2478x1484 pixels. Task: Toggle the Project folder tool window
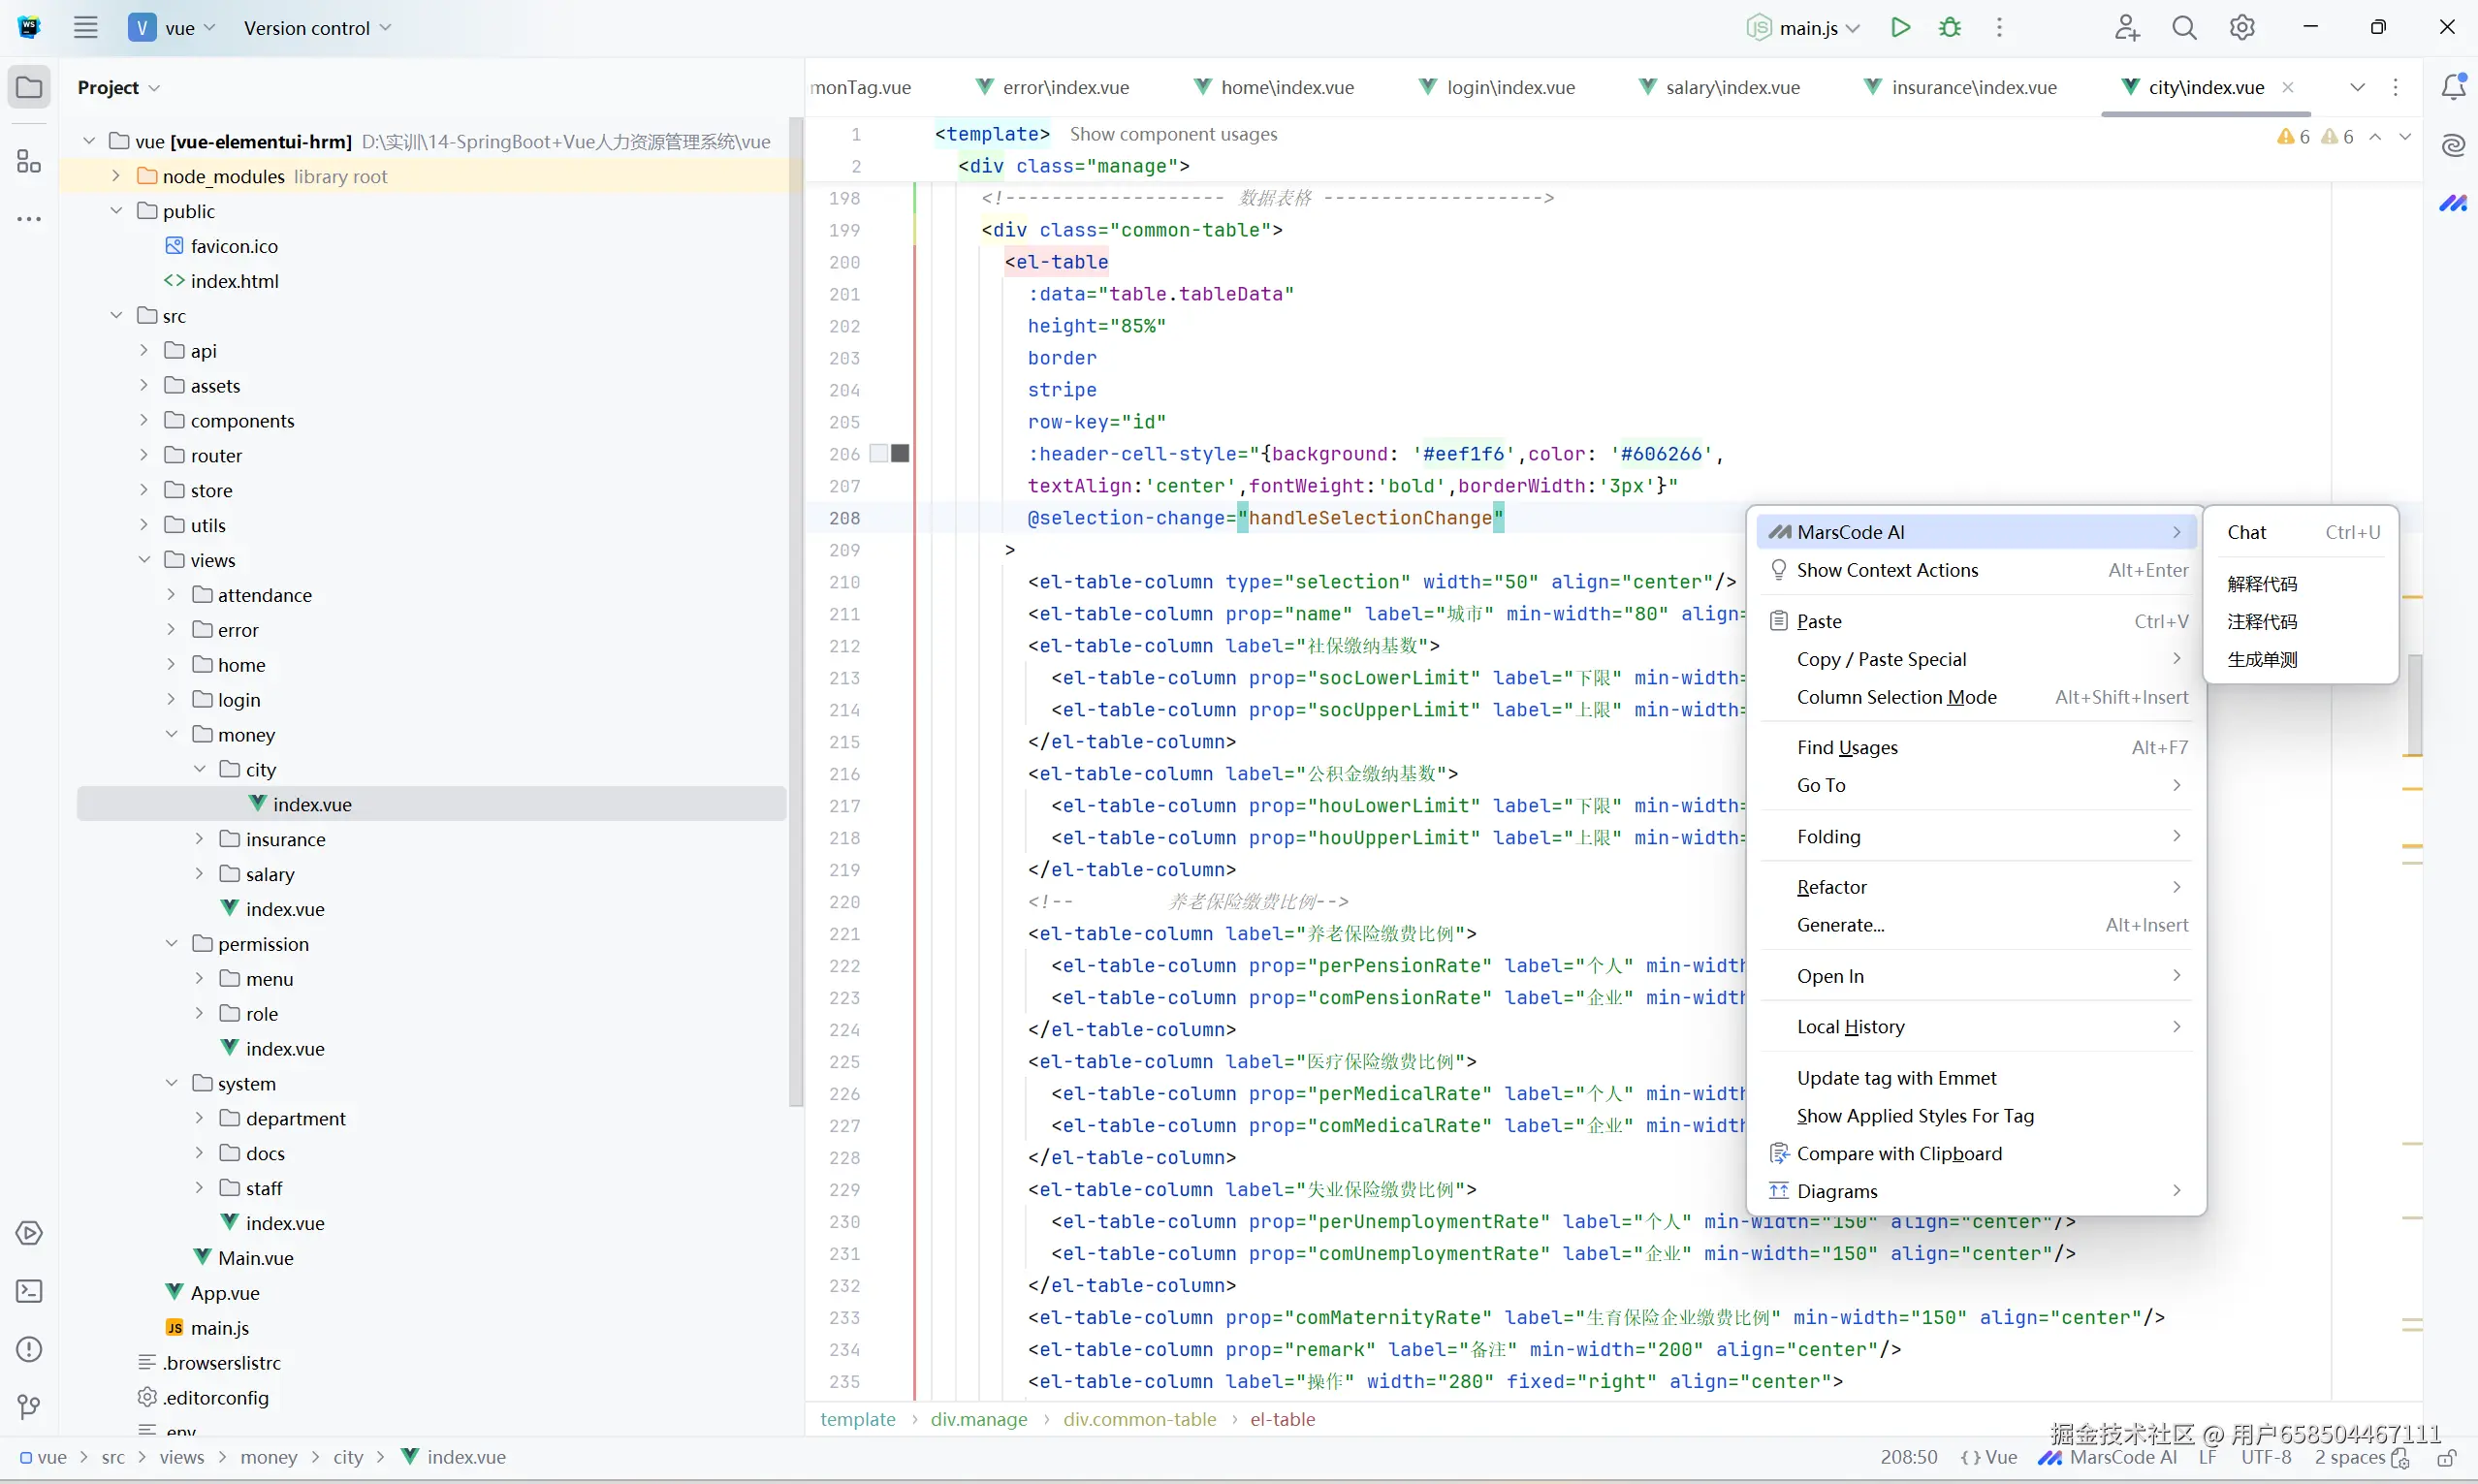tap(29, 87)
